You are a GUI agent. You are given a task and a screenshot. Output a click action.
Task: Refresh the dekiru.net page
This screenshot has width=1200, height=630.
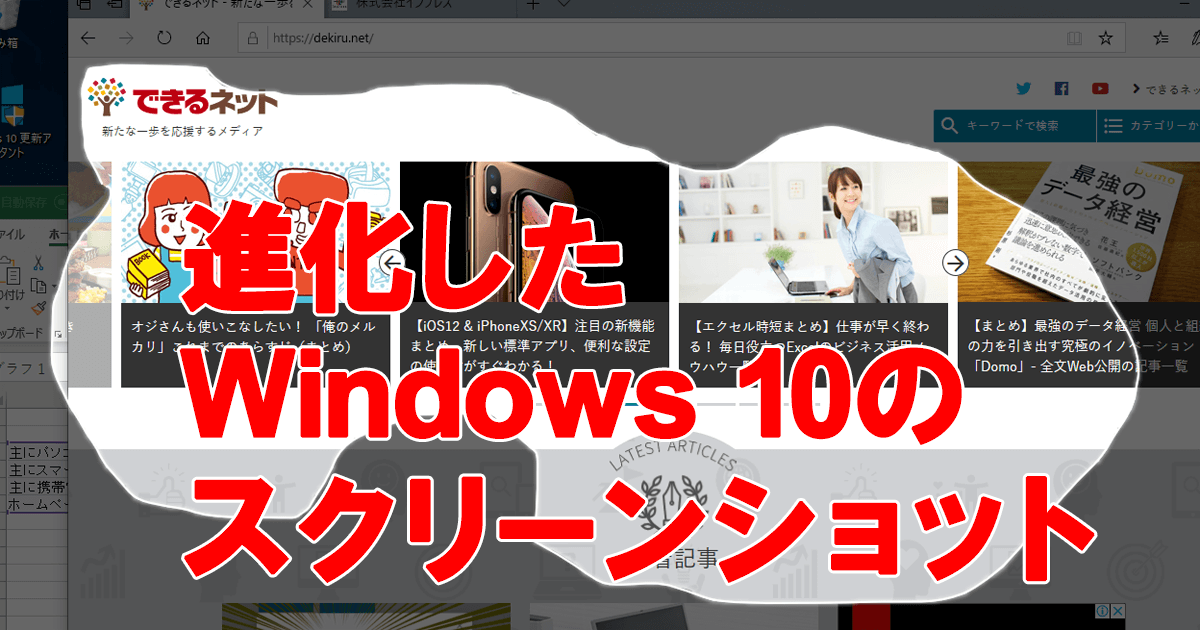click(164, 38)
